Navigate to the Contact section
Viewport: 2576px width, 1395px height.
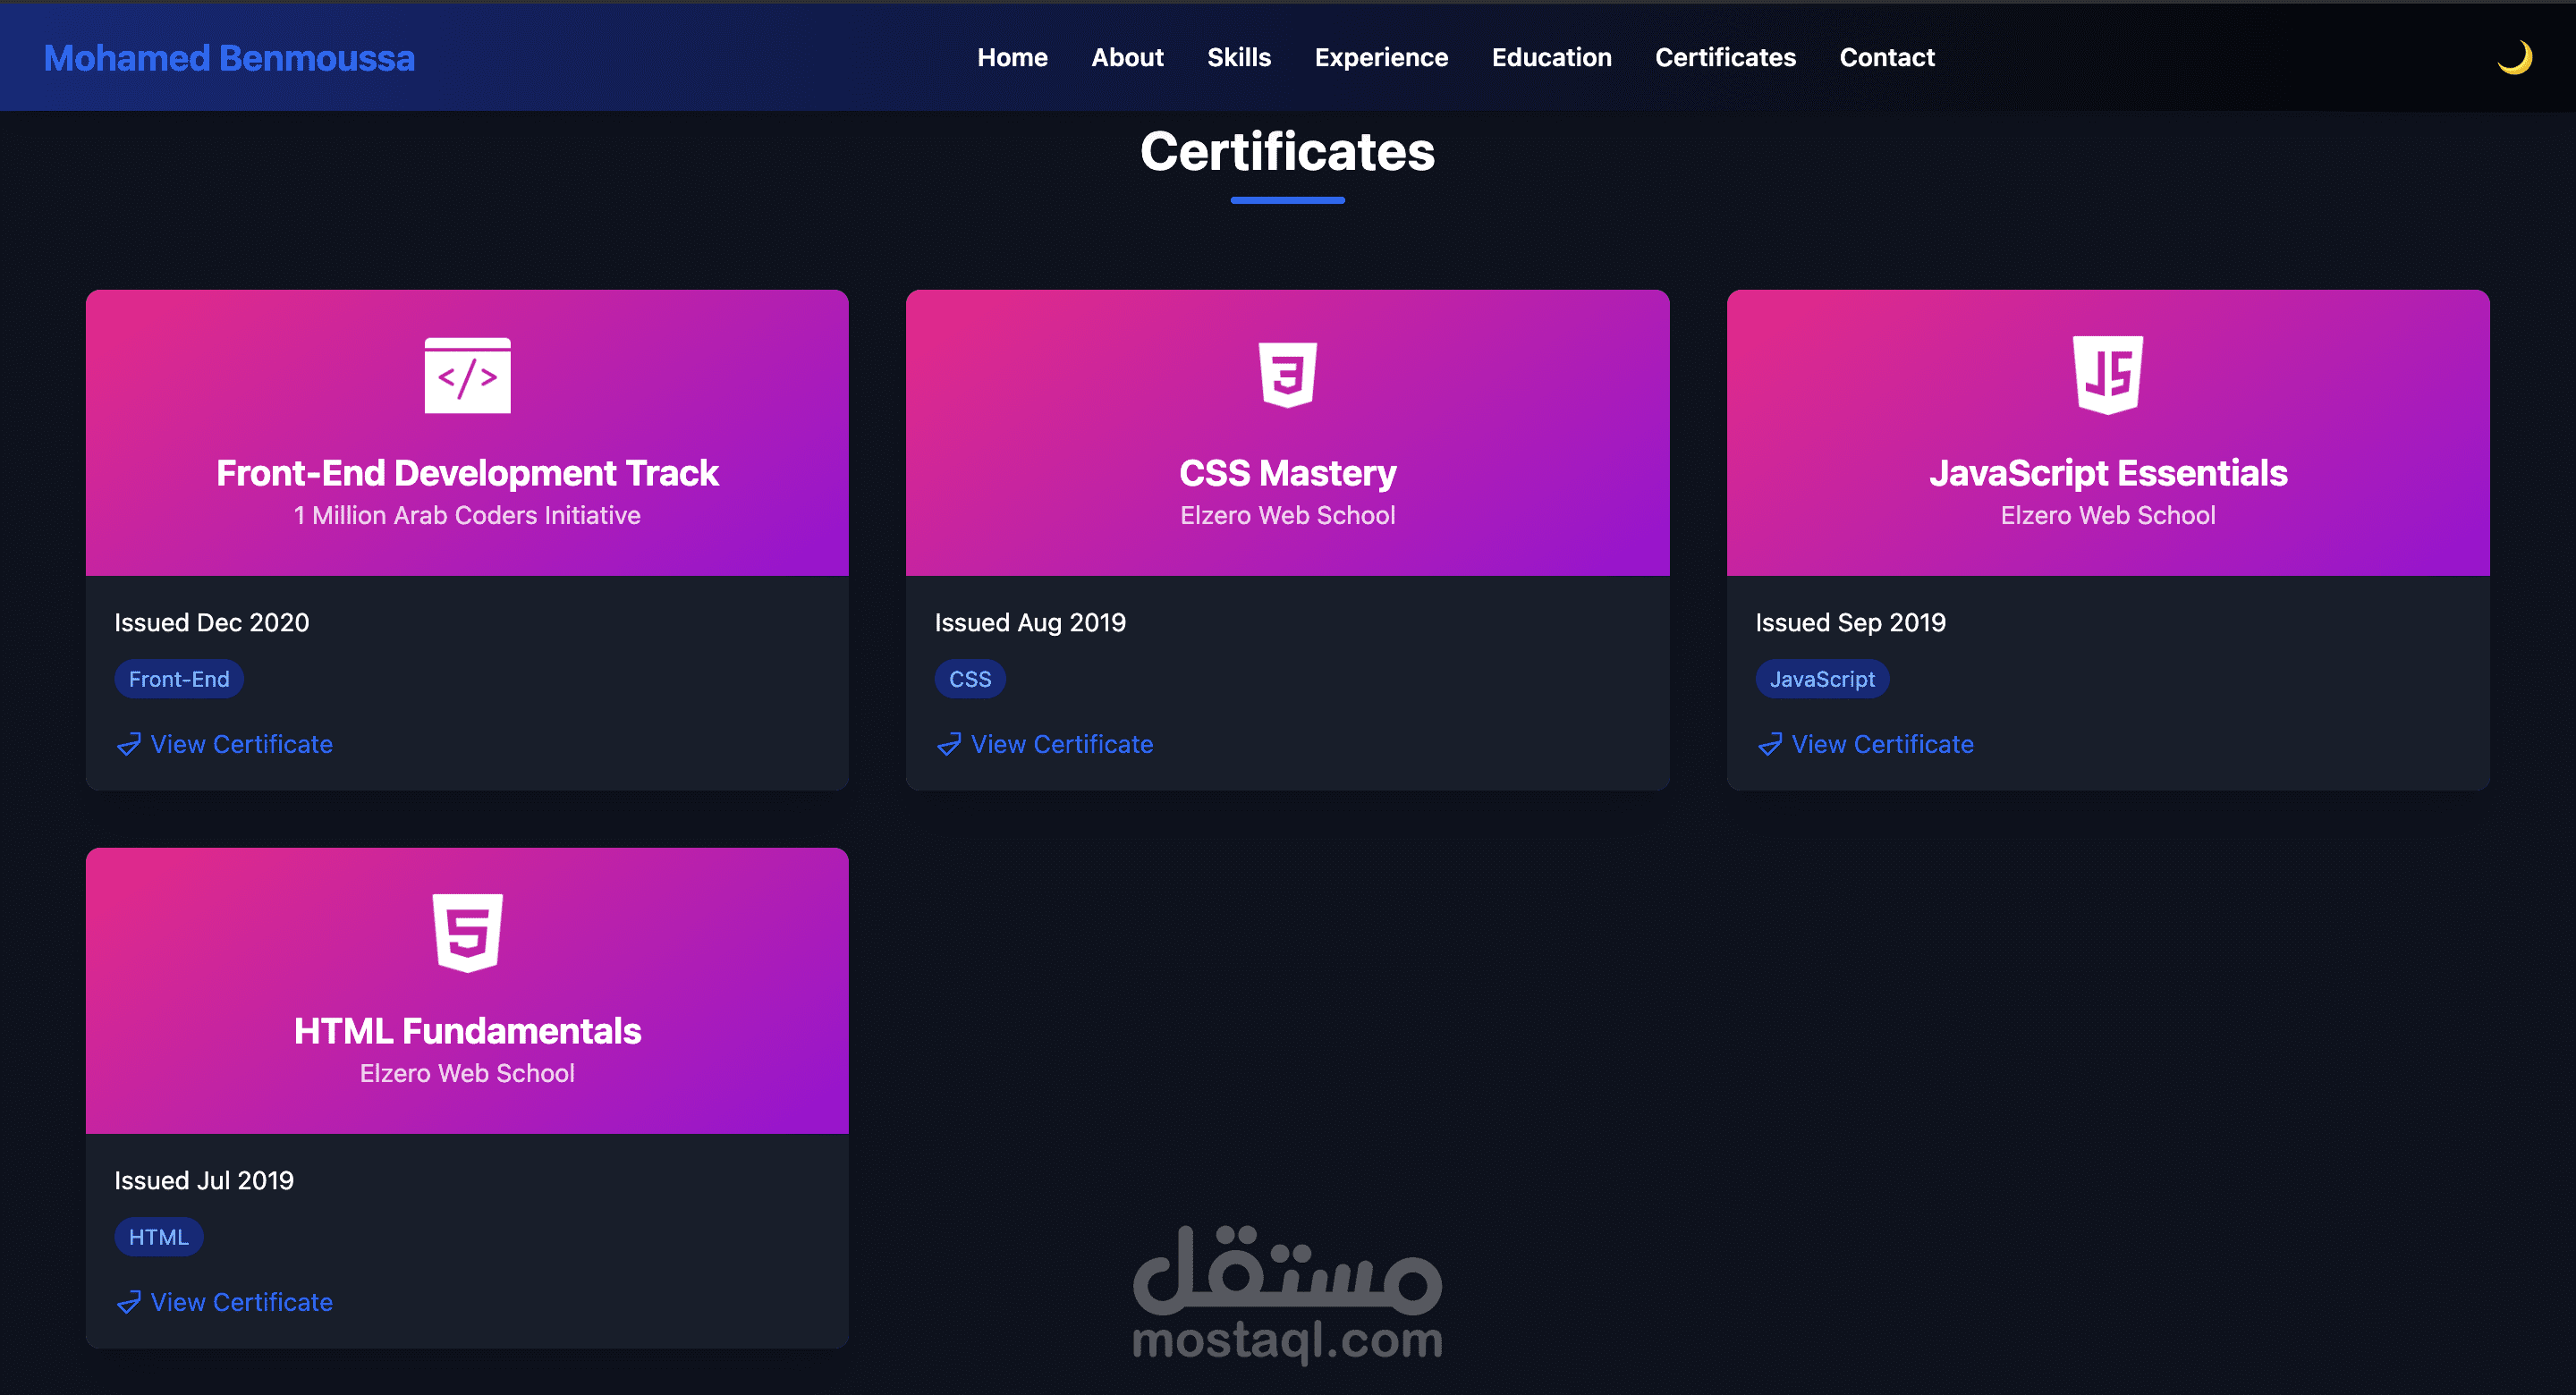1886,57
